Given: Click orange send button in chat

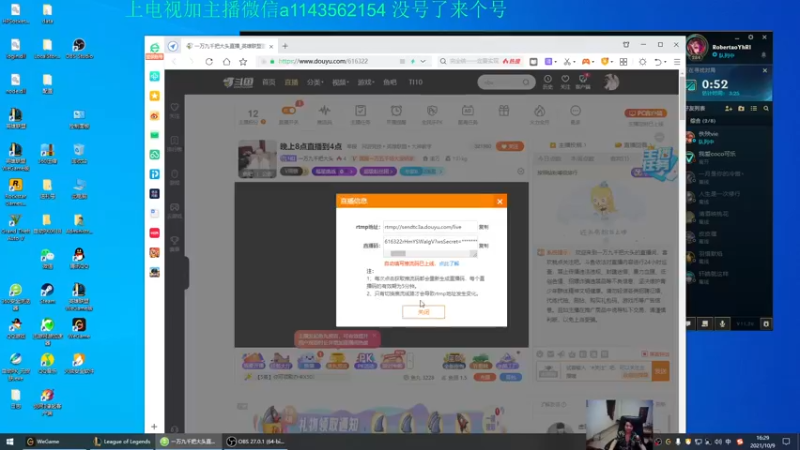Looking at the screenshot, I should tap(660, 371).
